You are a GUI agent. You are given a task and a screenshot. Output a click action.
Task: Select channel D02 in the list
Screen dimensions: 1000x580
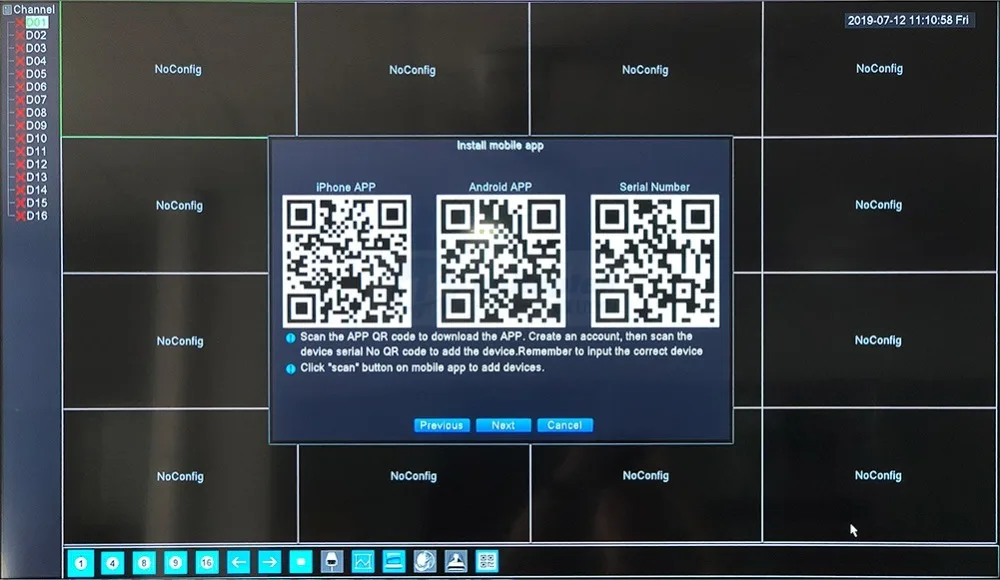tap(36, 35)
